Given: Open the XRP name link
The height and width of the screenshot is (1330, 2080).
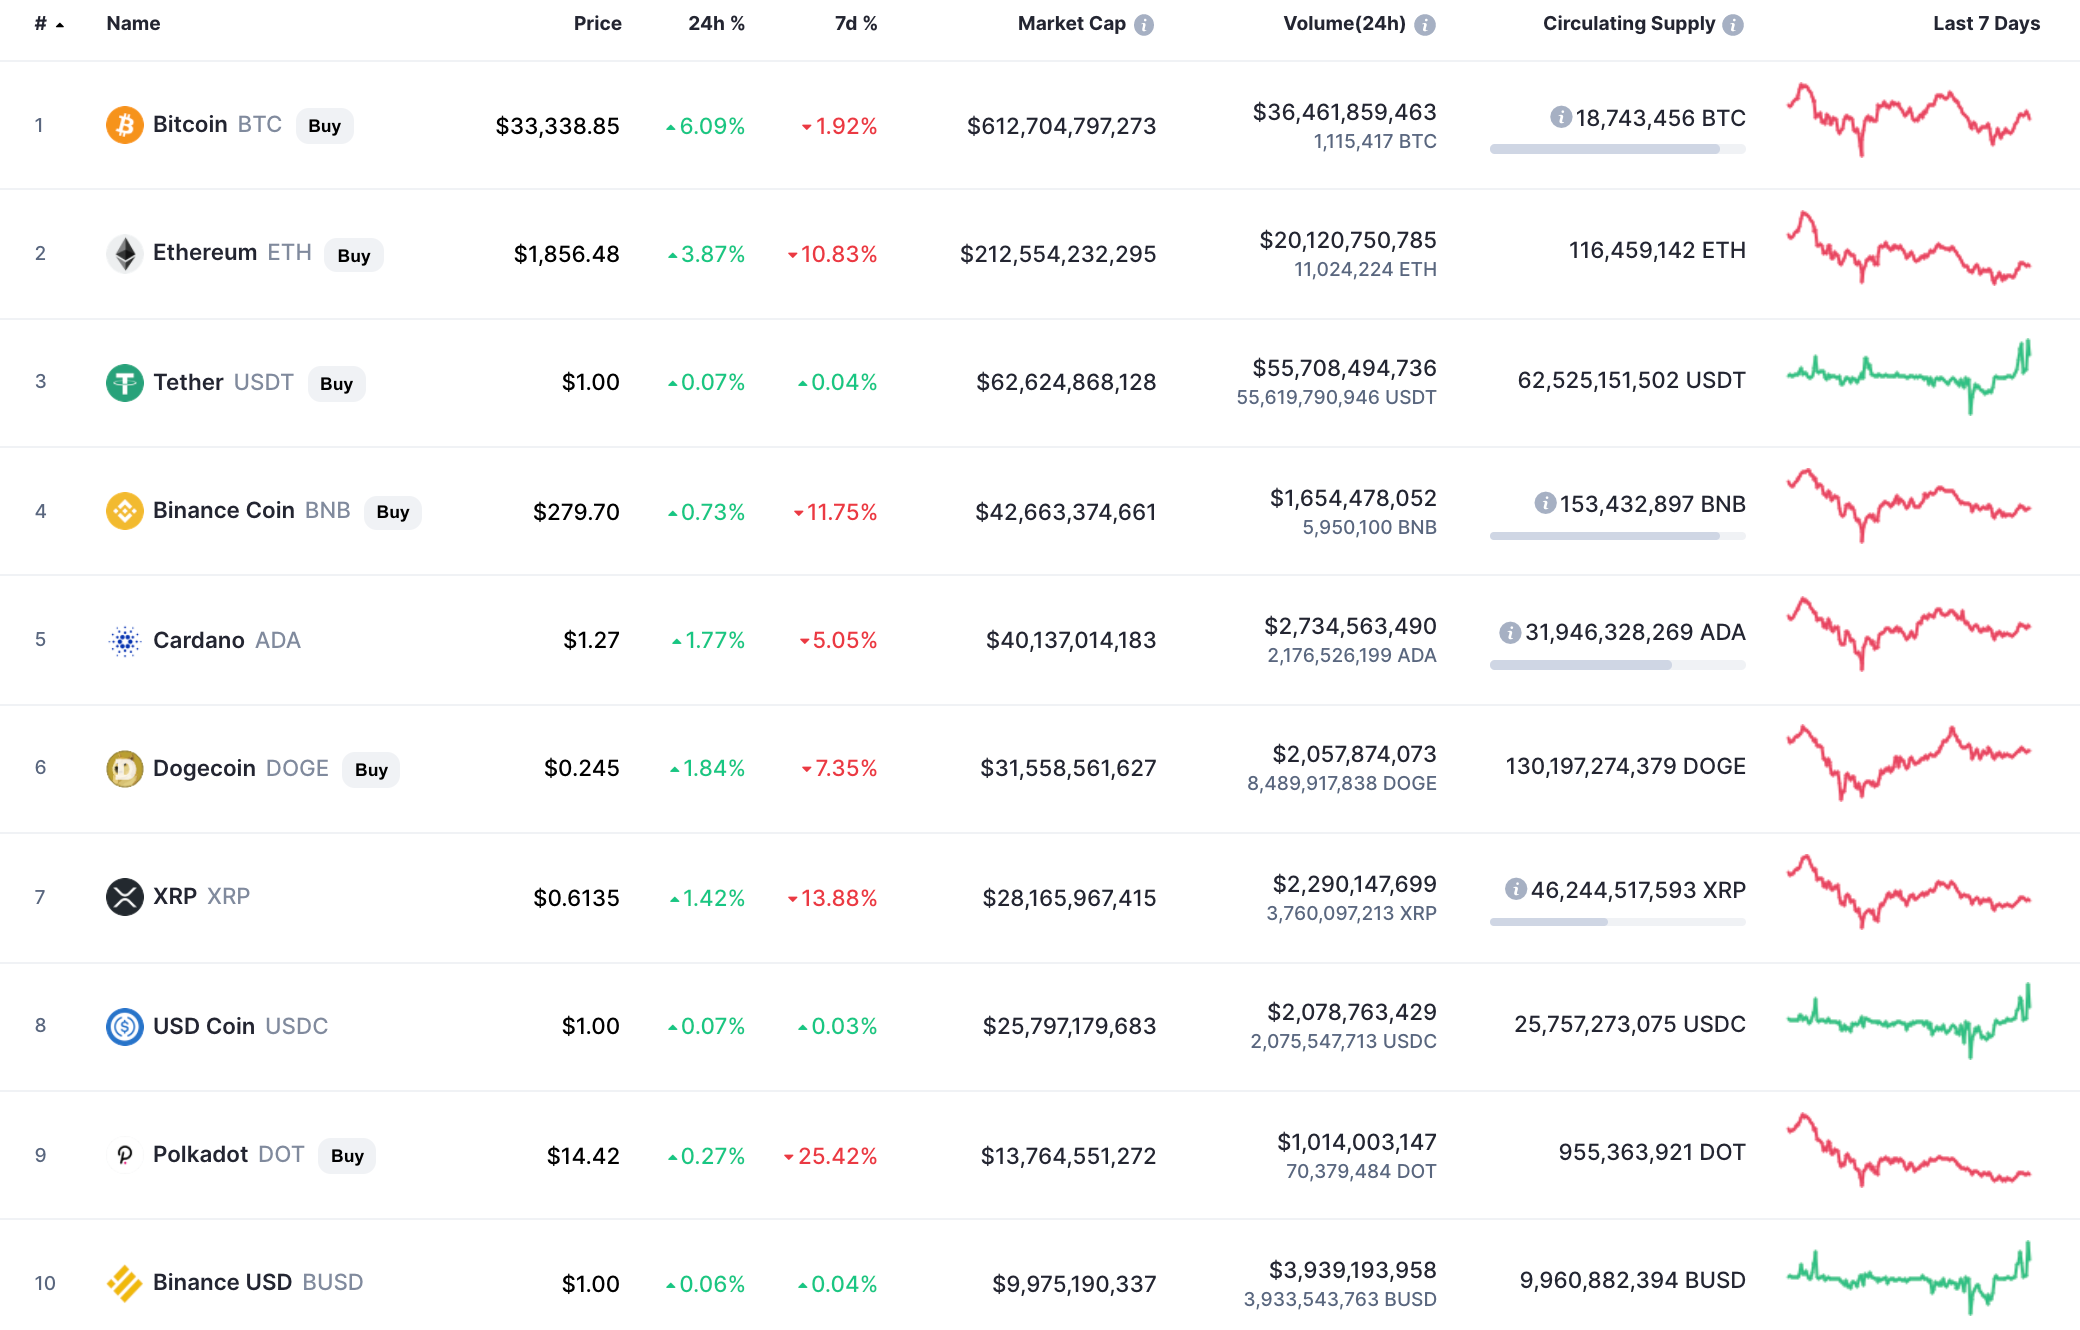Looking at the screenshot, I should click(x=201, y=896).
